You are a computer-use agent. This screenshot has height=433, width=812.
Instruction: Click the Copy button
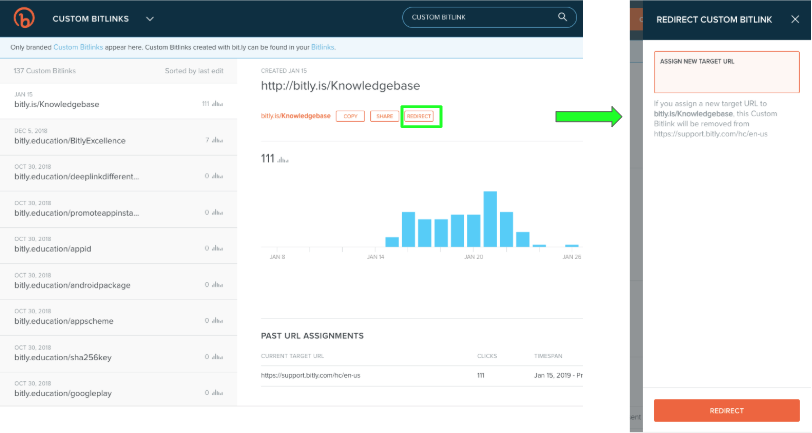(351, 116)
